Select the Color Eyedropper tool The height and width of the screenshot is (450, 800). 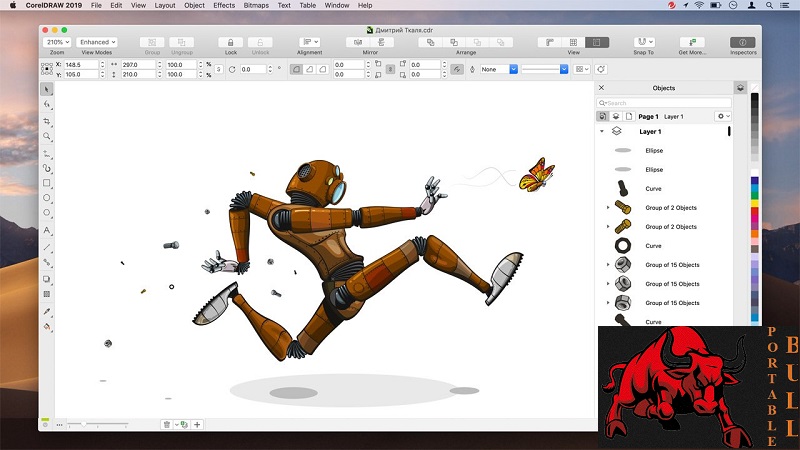pos(46,311)
